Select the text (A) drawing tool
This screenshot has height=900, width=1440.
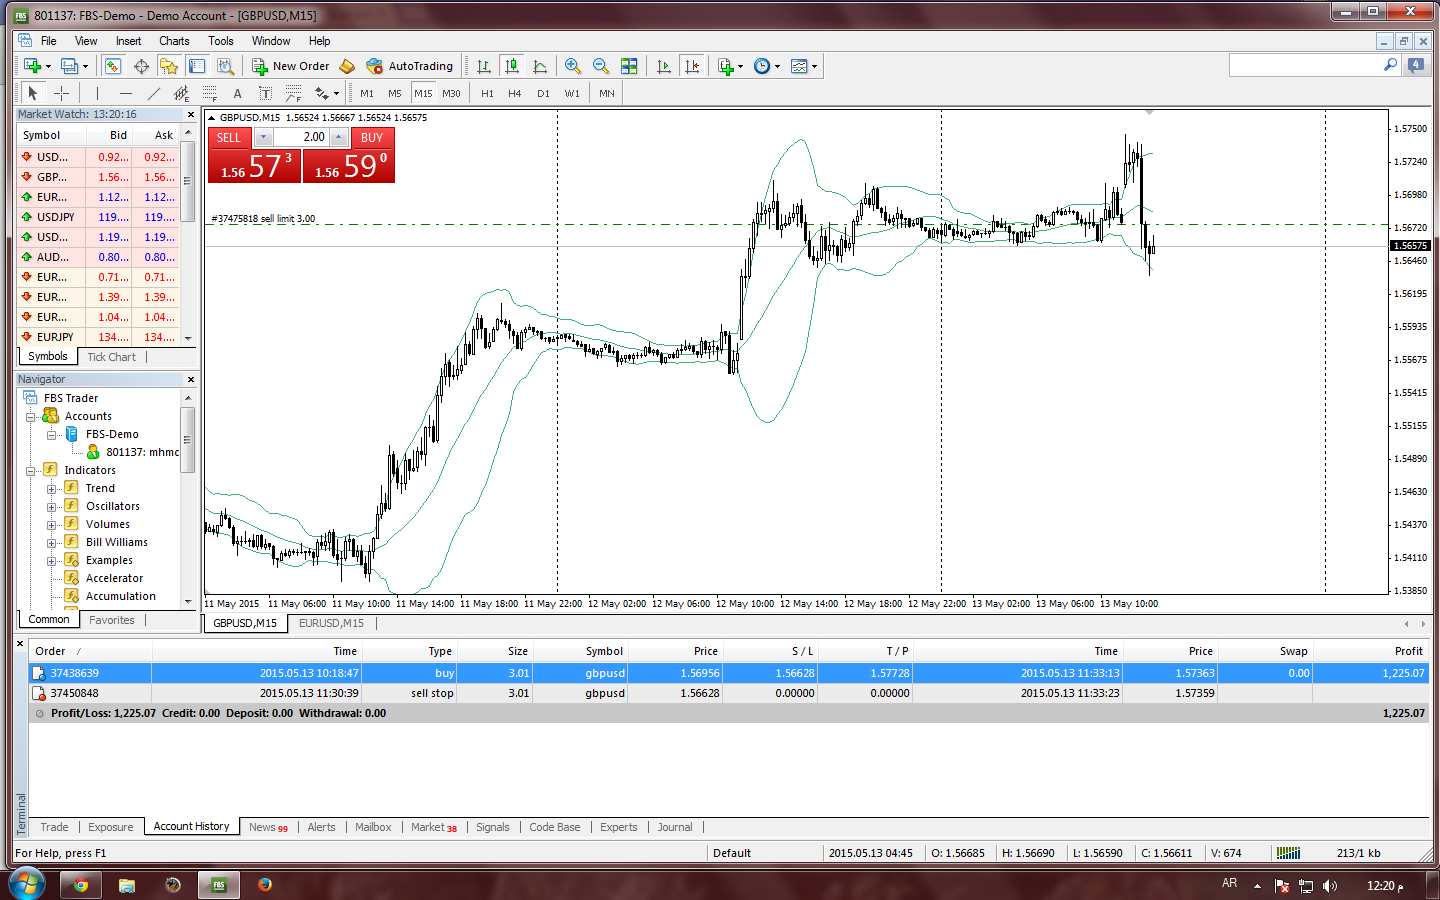pyautogui.click(x=237, y=93)
